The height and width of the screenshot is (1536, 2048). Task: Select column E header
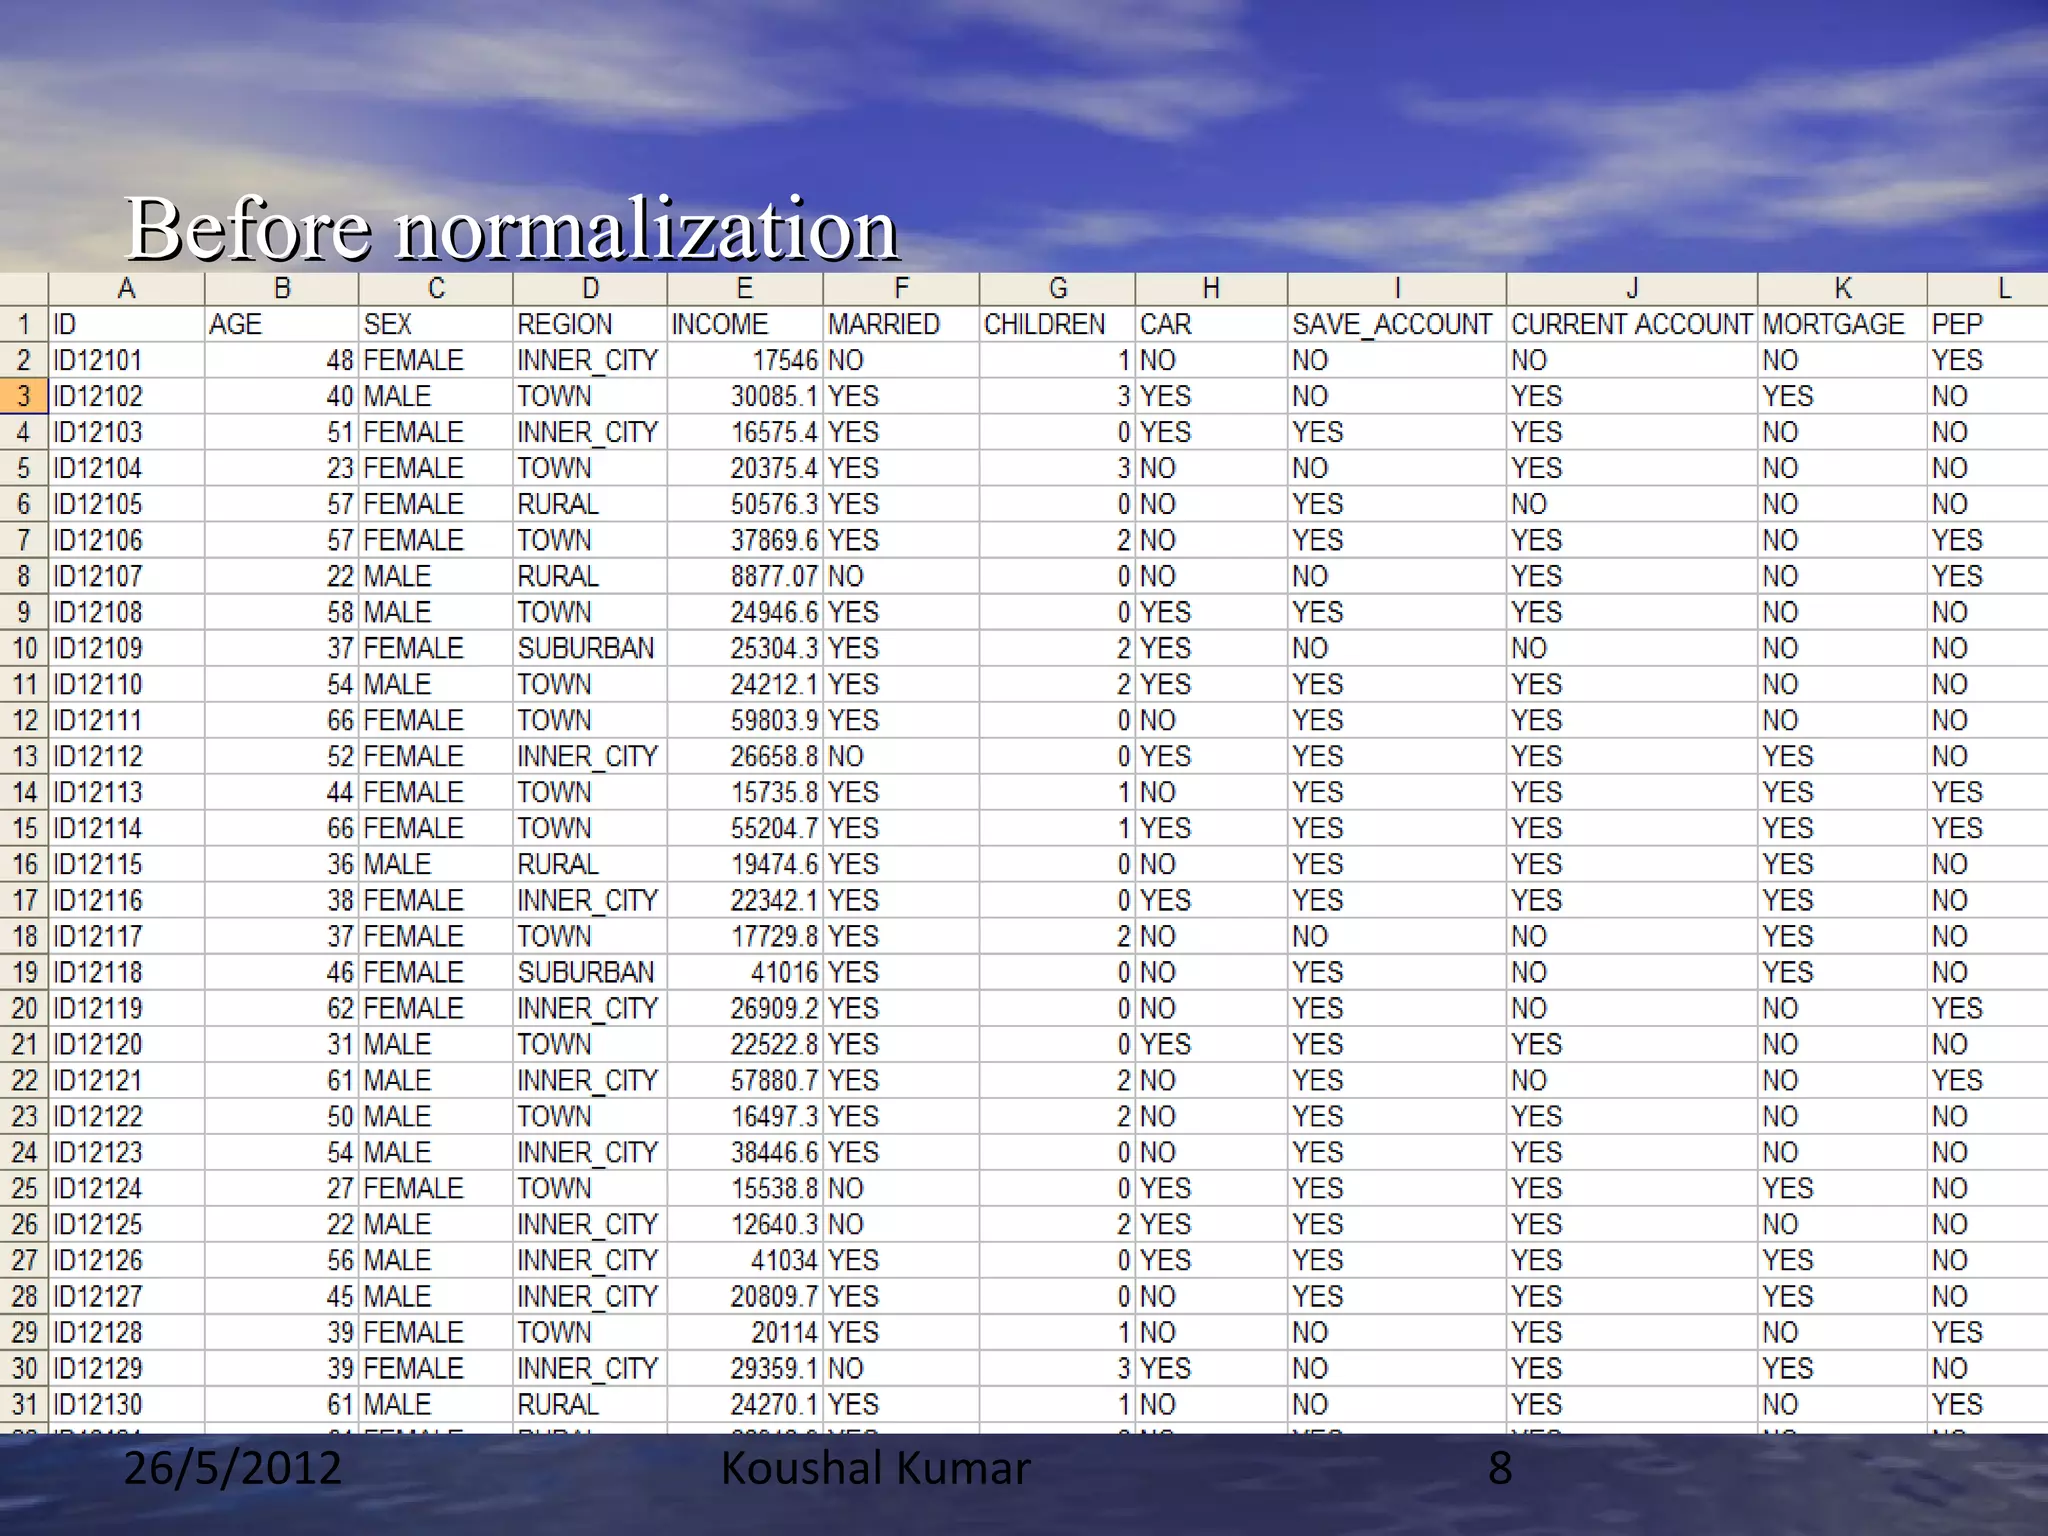[x=745, y=289]
